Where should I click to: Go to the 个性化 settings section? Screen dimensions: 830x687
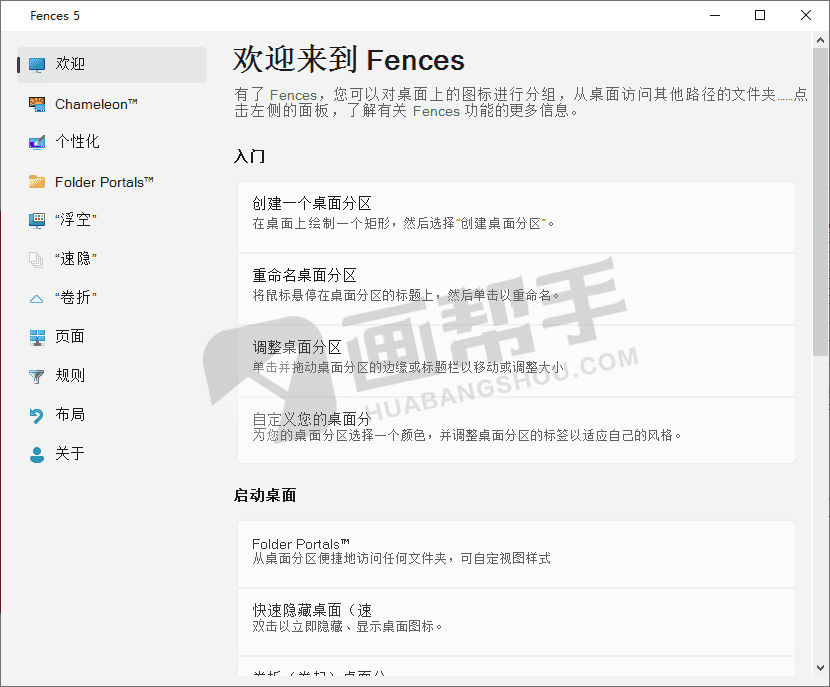pos(77,142)
